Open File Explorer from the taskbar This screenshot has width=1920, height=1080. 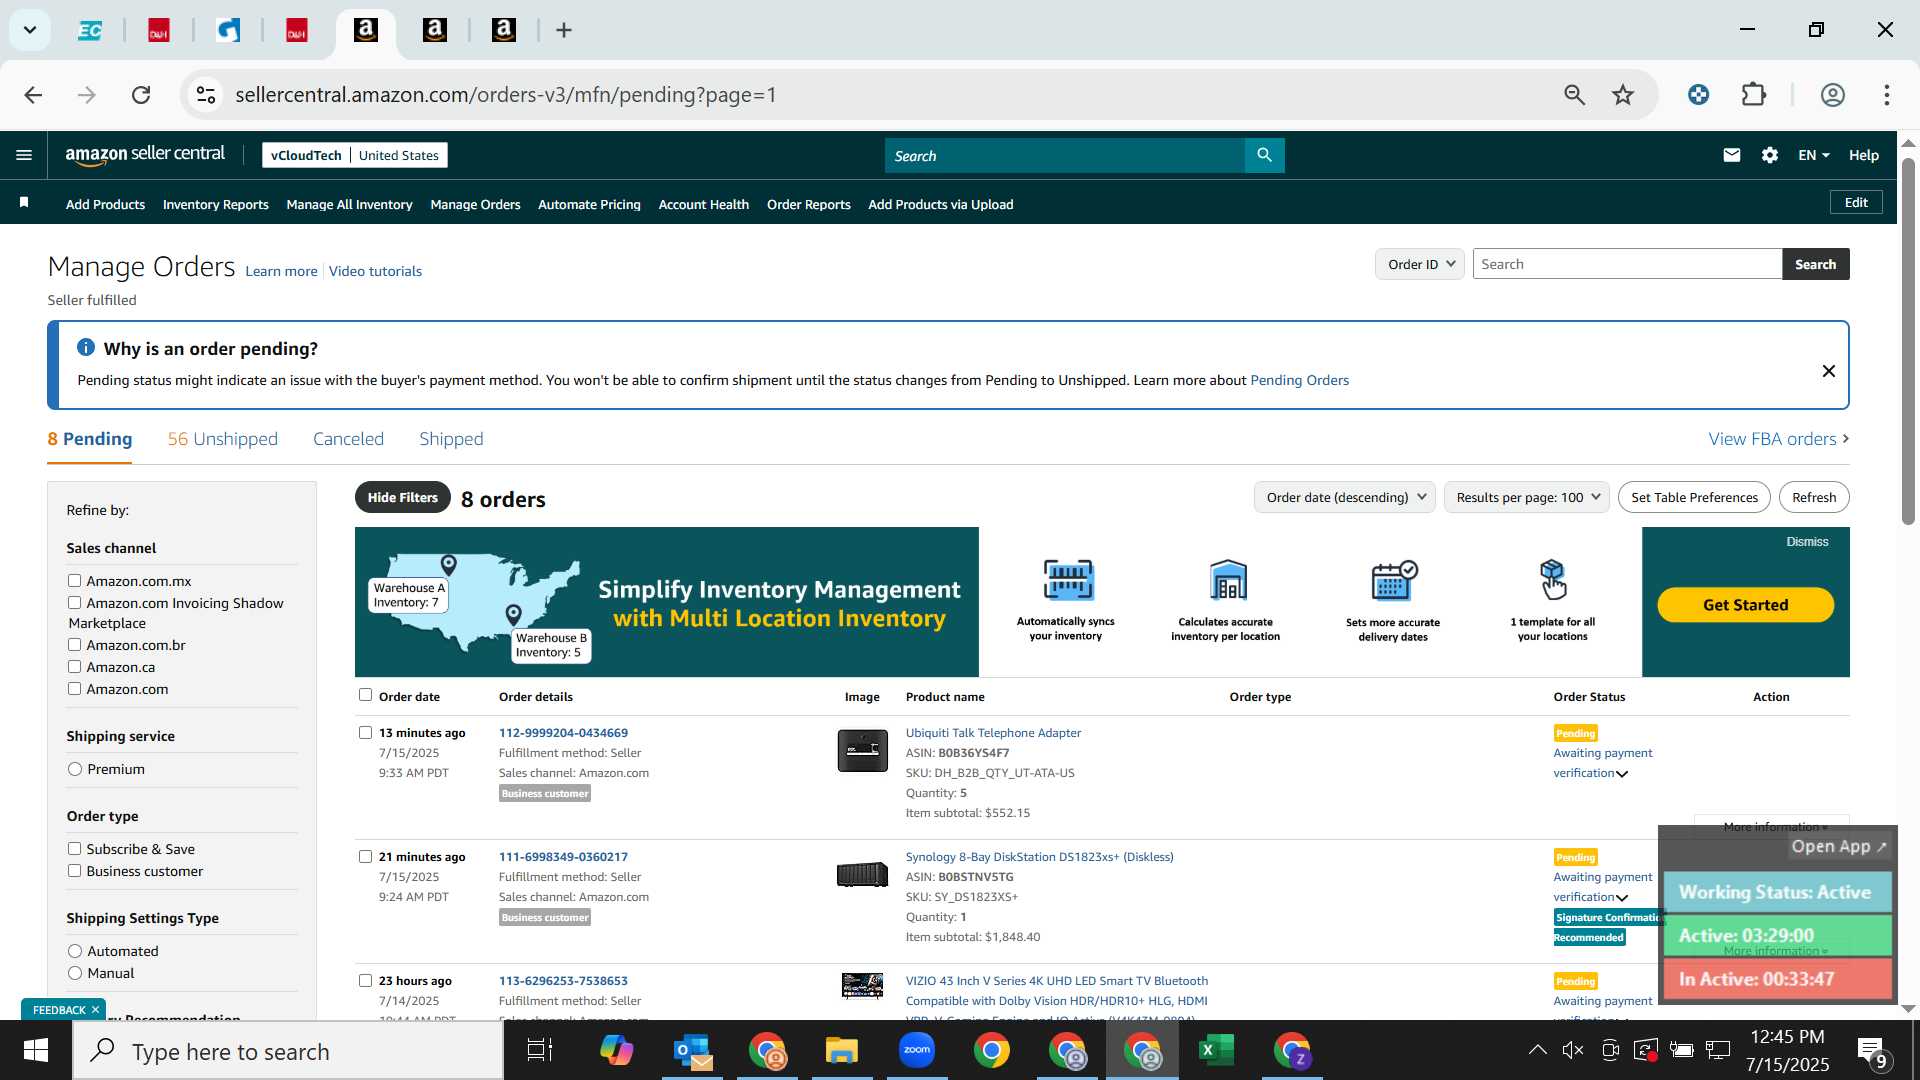click(842, 1051)
